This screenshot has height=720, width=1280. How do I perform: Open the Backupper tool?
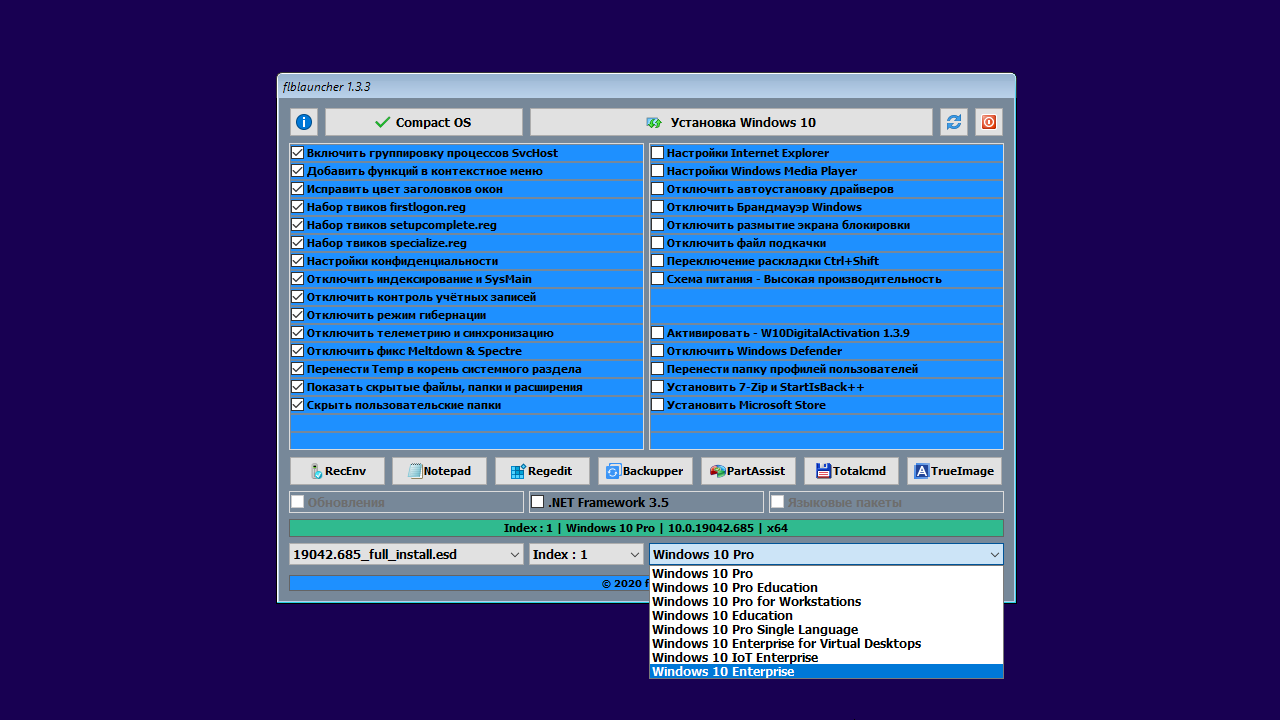tap(645, 471)
